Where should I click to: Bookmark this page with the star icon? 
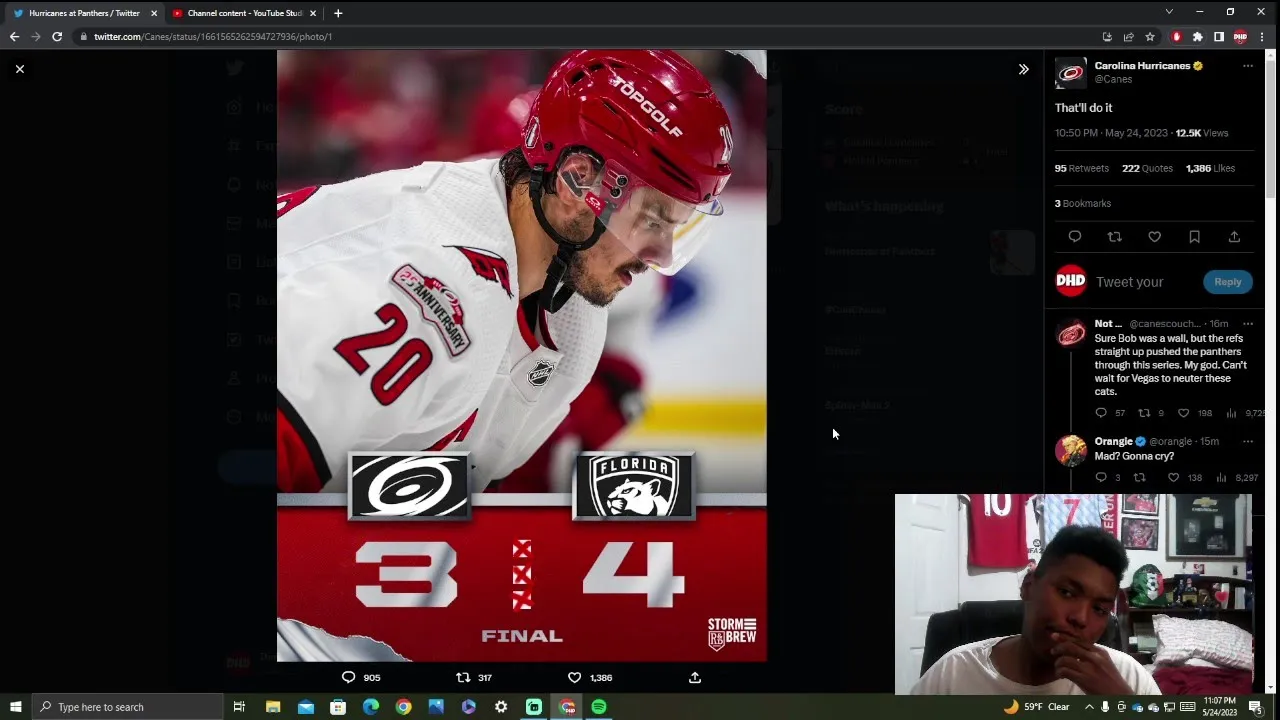(x=1150, y=36)
